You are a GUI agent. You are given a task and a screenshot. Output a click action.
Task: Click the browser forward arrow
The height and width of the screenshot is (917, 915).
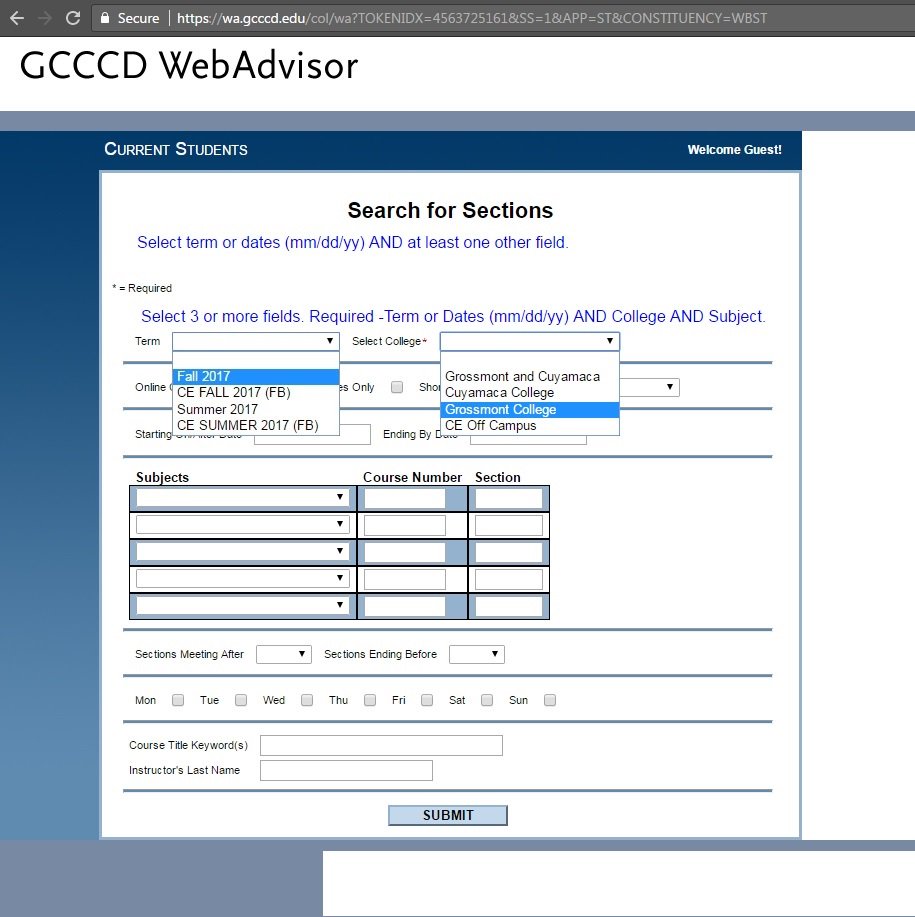pos(44,18)
